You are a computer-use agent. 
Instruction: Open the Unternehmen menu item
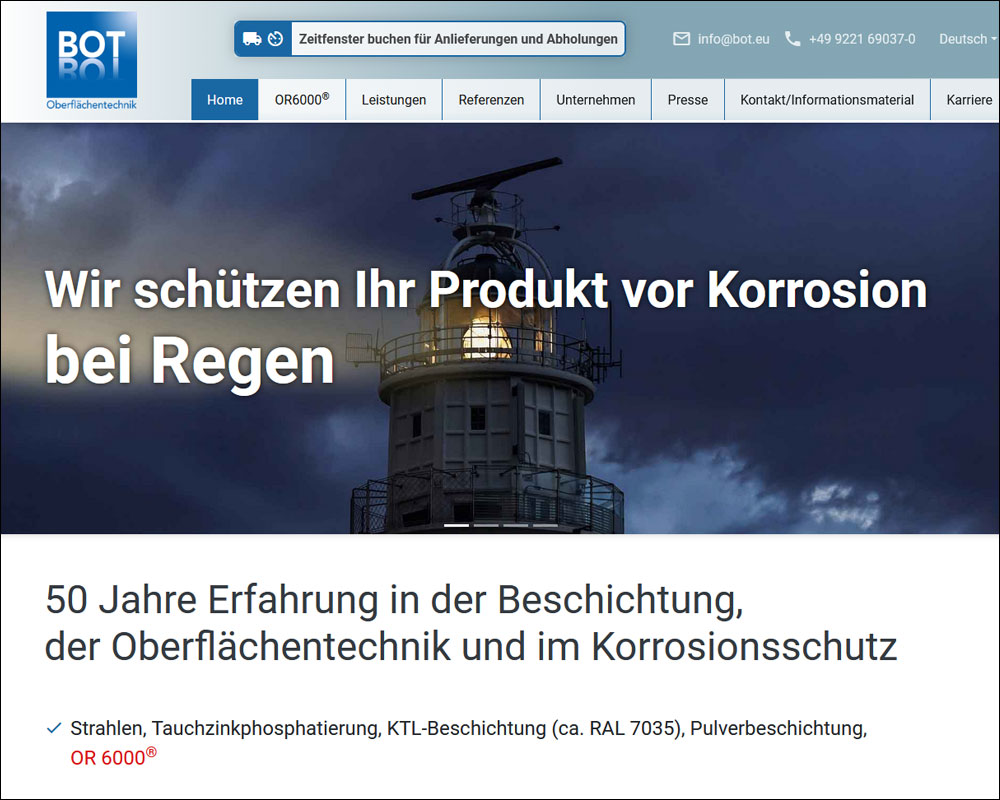(596, 100)
